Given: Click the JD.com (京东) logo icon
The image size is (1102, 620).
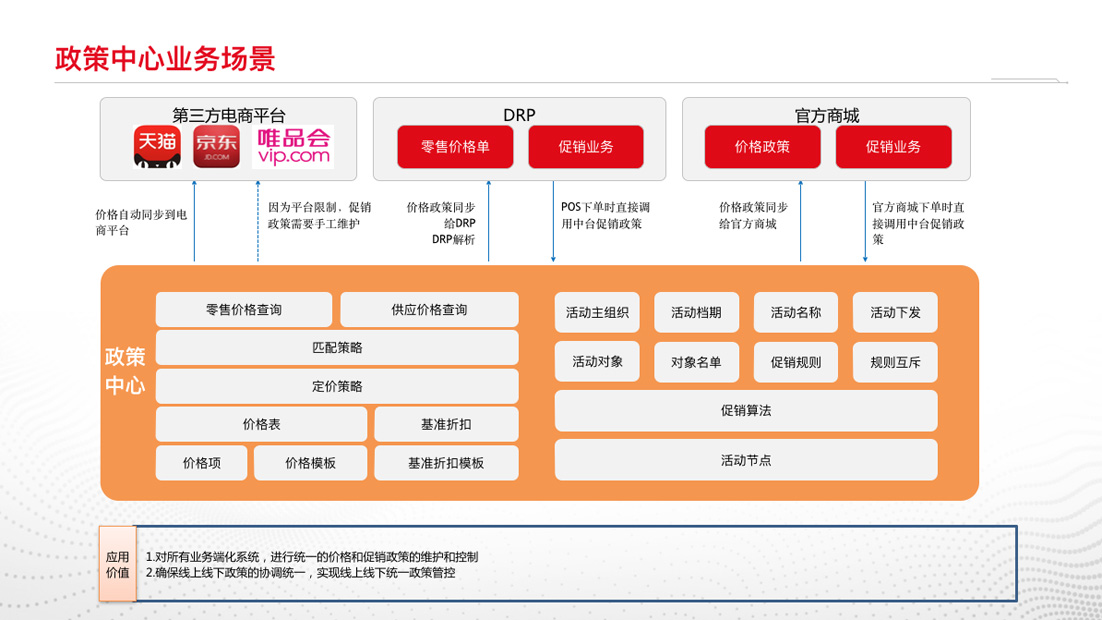Looking at the screenshot, I should pyautogui.click(x=217, y=147).
